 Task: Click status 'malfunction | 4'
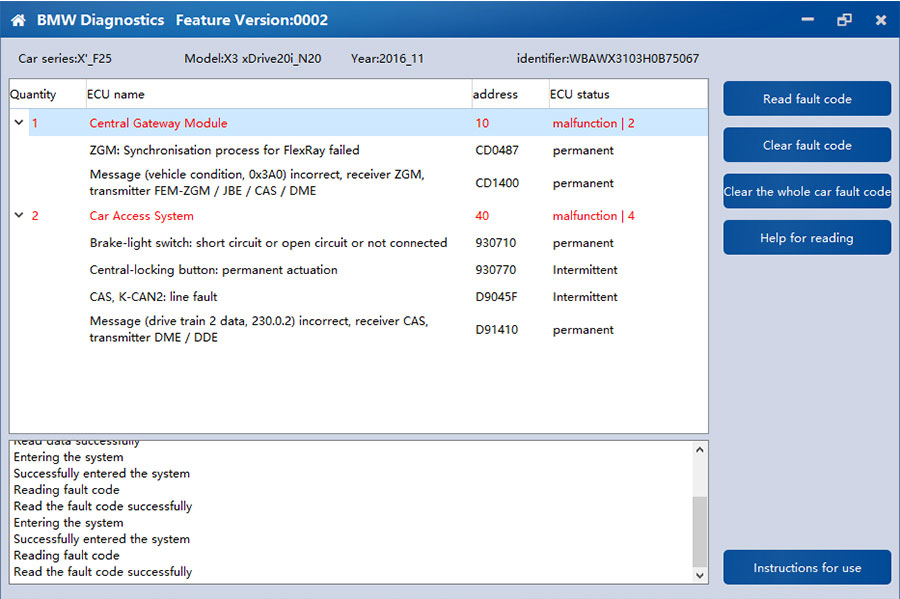(x=593, y=216)
